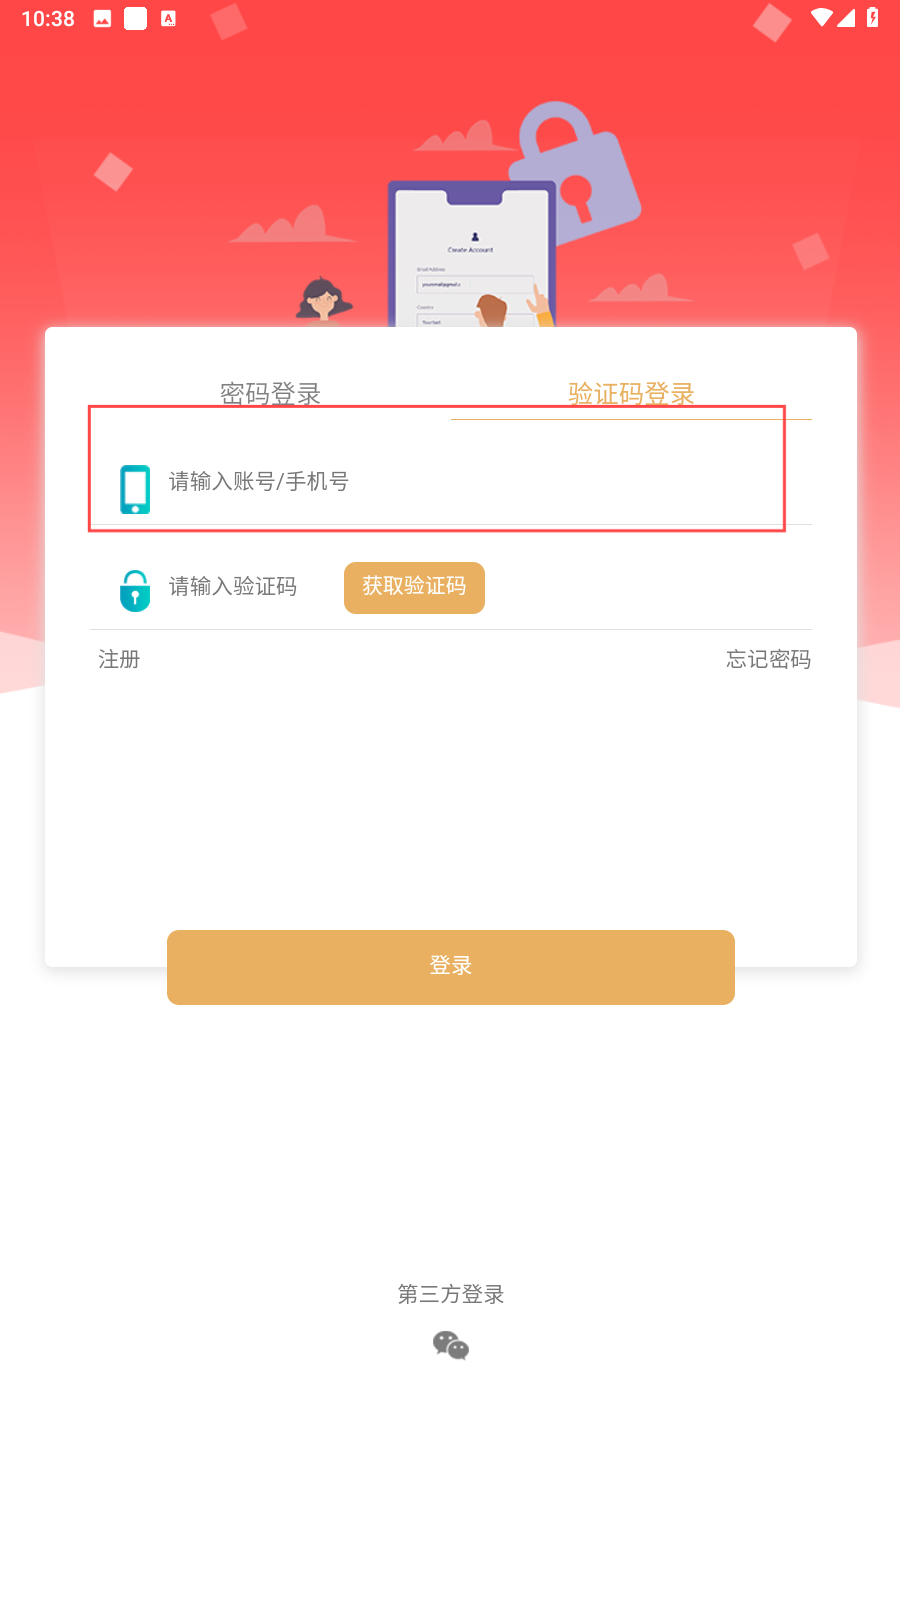Click the 忘记密码 link

pos(768,659)
